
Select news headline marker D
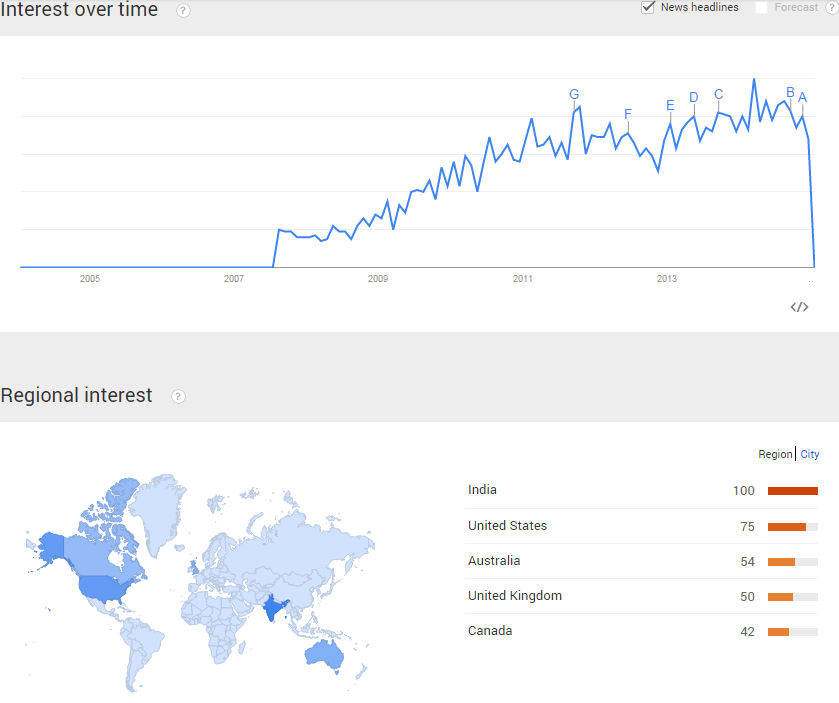(693, 97)
